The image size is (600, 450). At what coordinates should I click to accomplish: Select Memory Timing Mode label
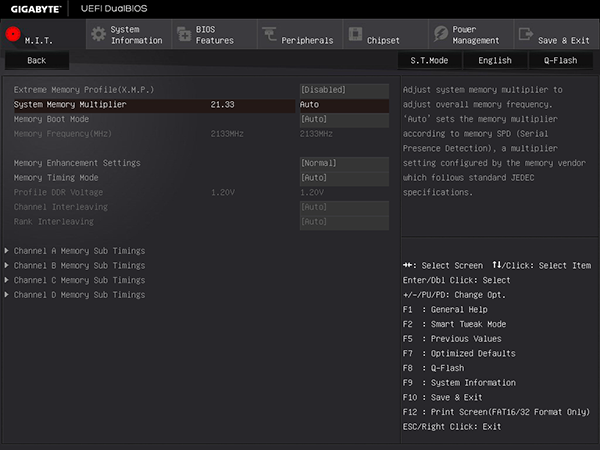coord(56,178)
